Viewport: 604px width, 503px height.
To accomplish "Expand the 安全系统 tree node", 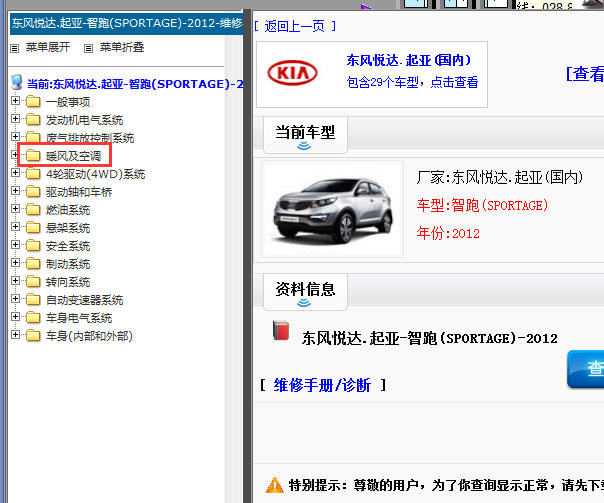I will click(15, 245).
